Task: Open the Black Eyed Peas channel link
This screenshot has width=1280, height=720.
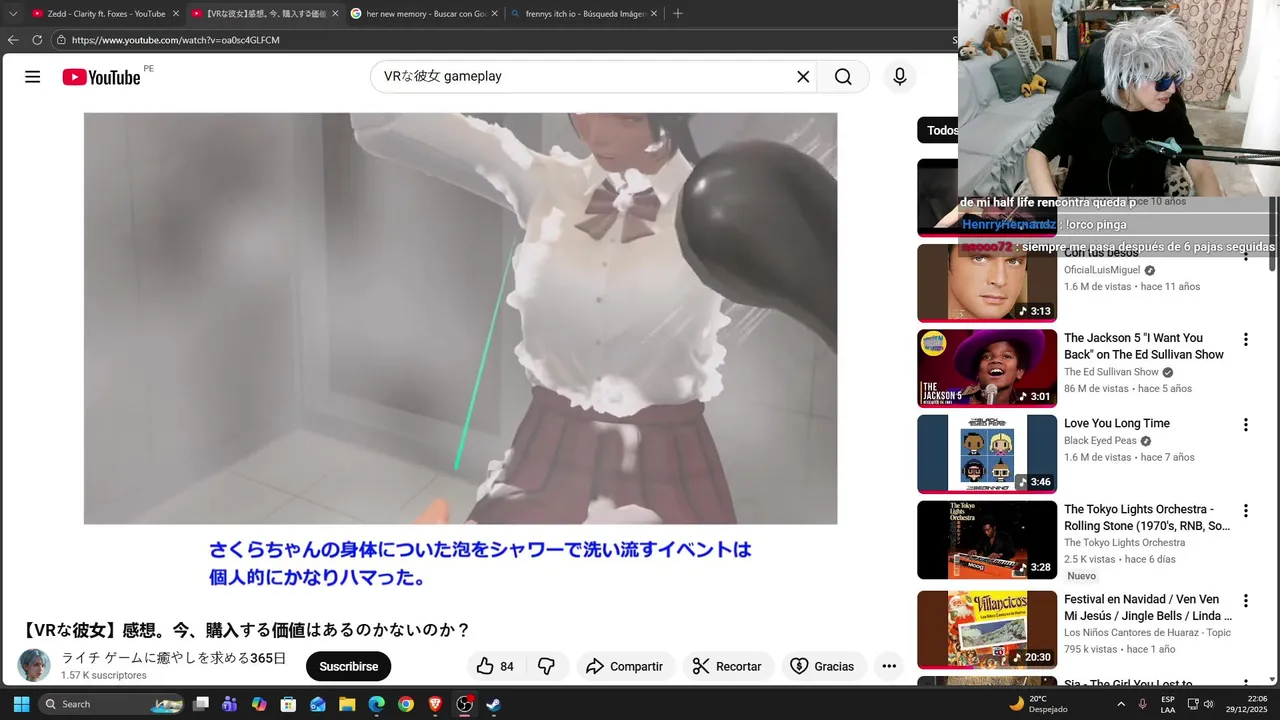Action: pos(1100,441)
